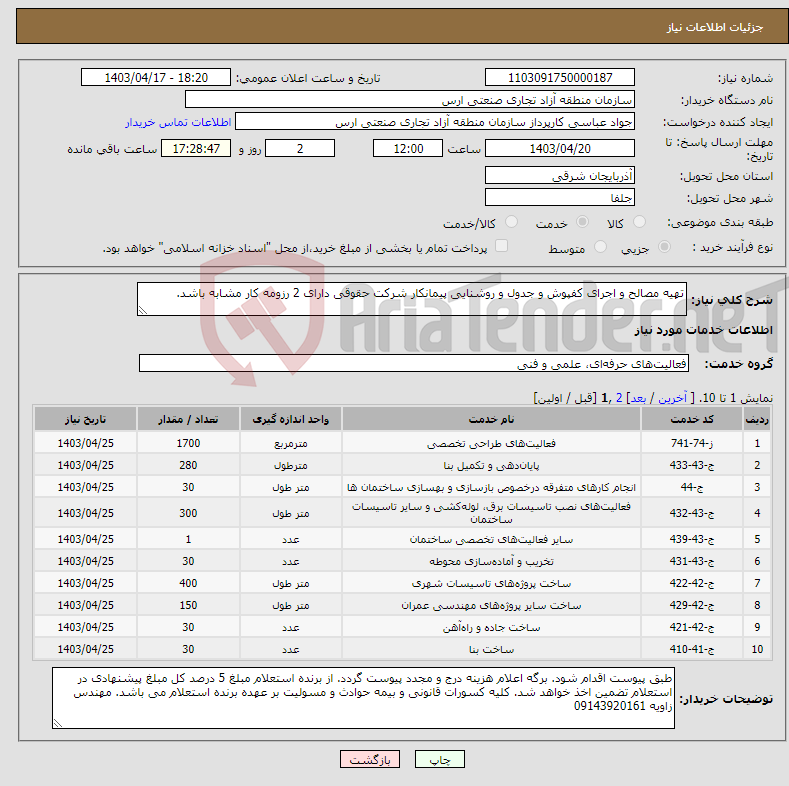
Task: Click the گروه خدمت field
Action: tap(414, 363)
